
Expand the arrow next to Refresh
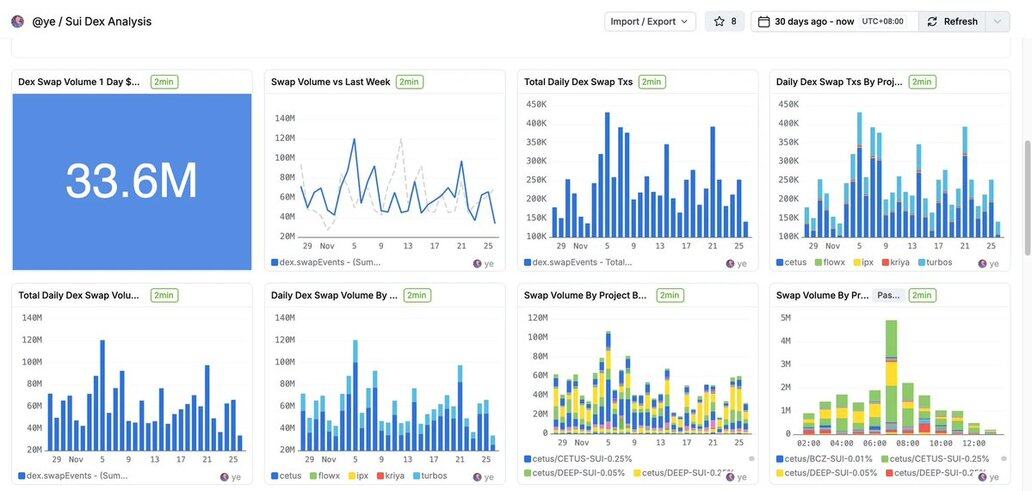997,21
